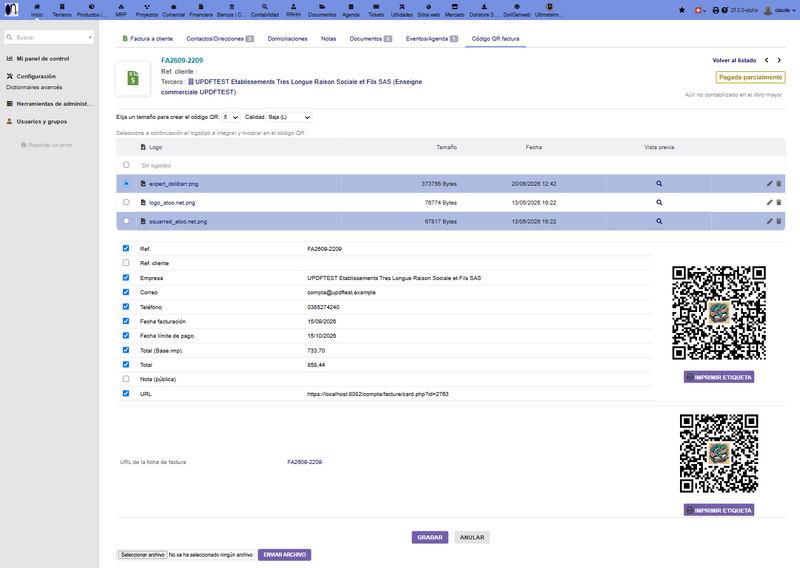Image resolution: width=800 pixels, height=568 pixels.
Task: Preview logo_atoo.net.png with magnifier icon
Action: [659, 203]
